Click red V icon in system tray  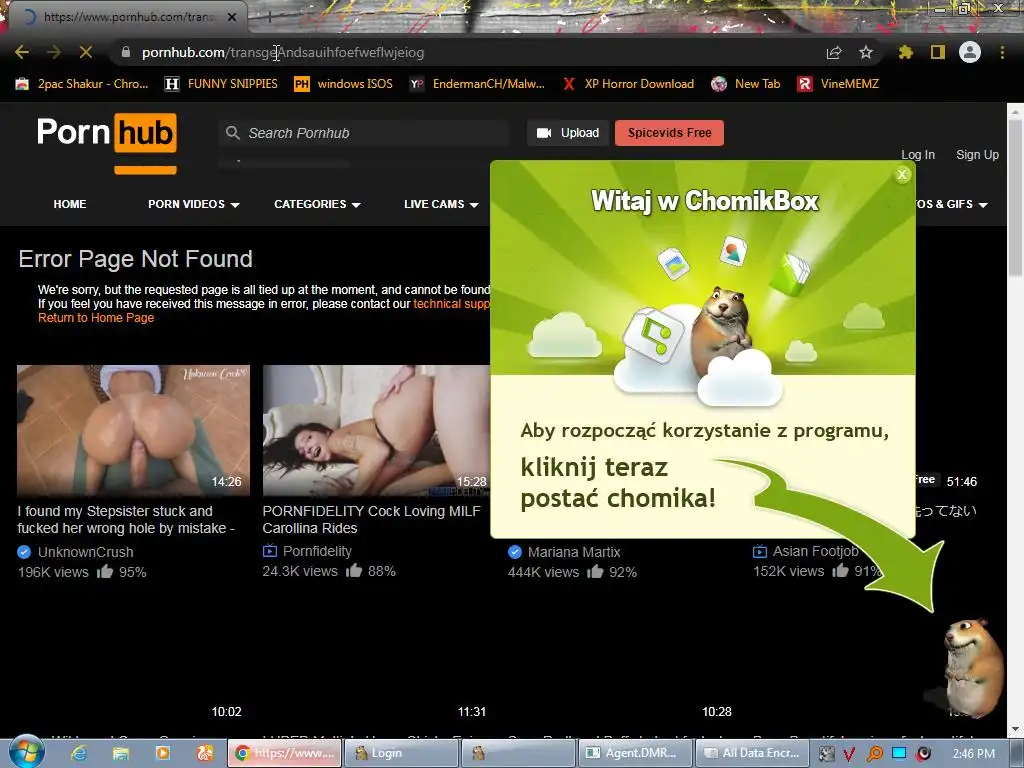(x=850, y=754)
